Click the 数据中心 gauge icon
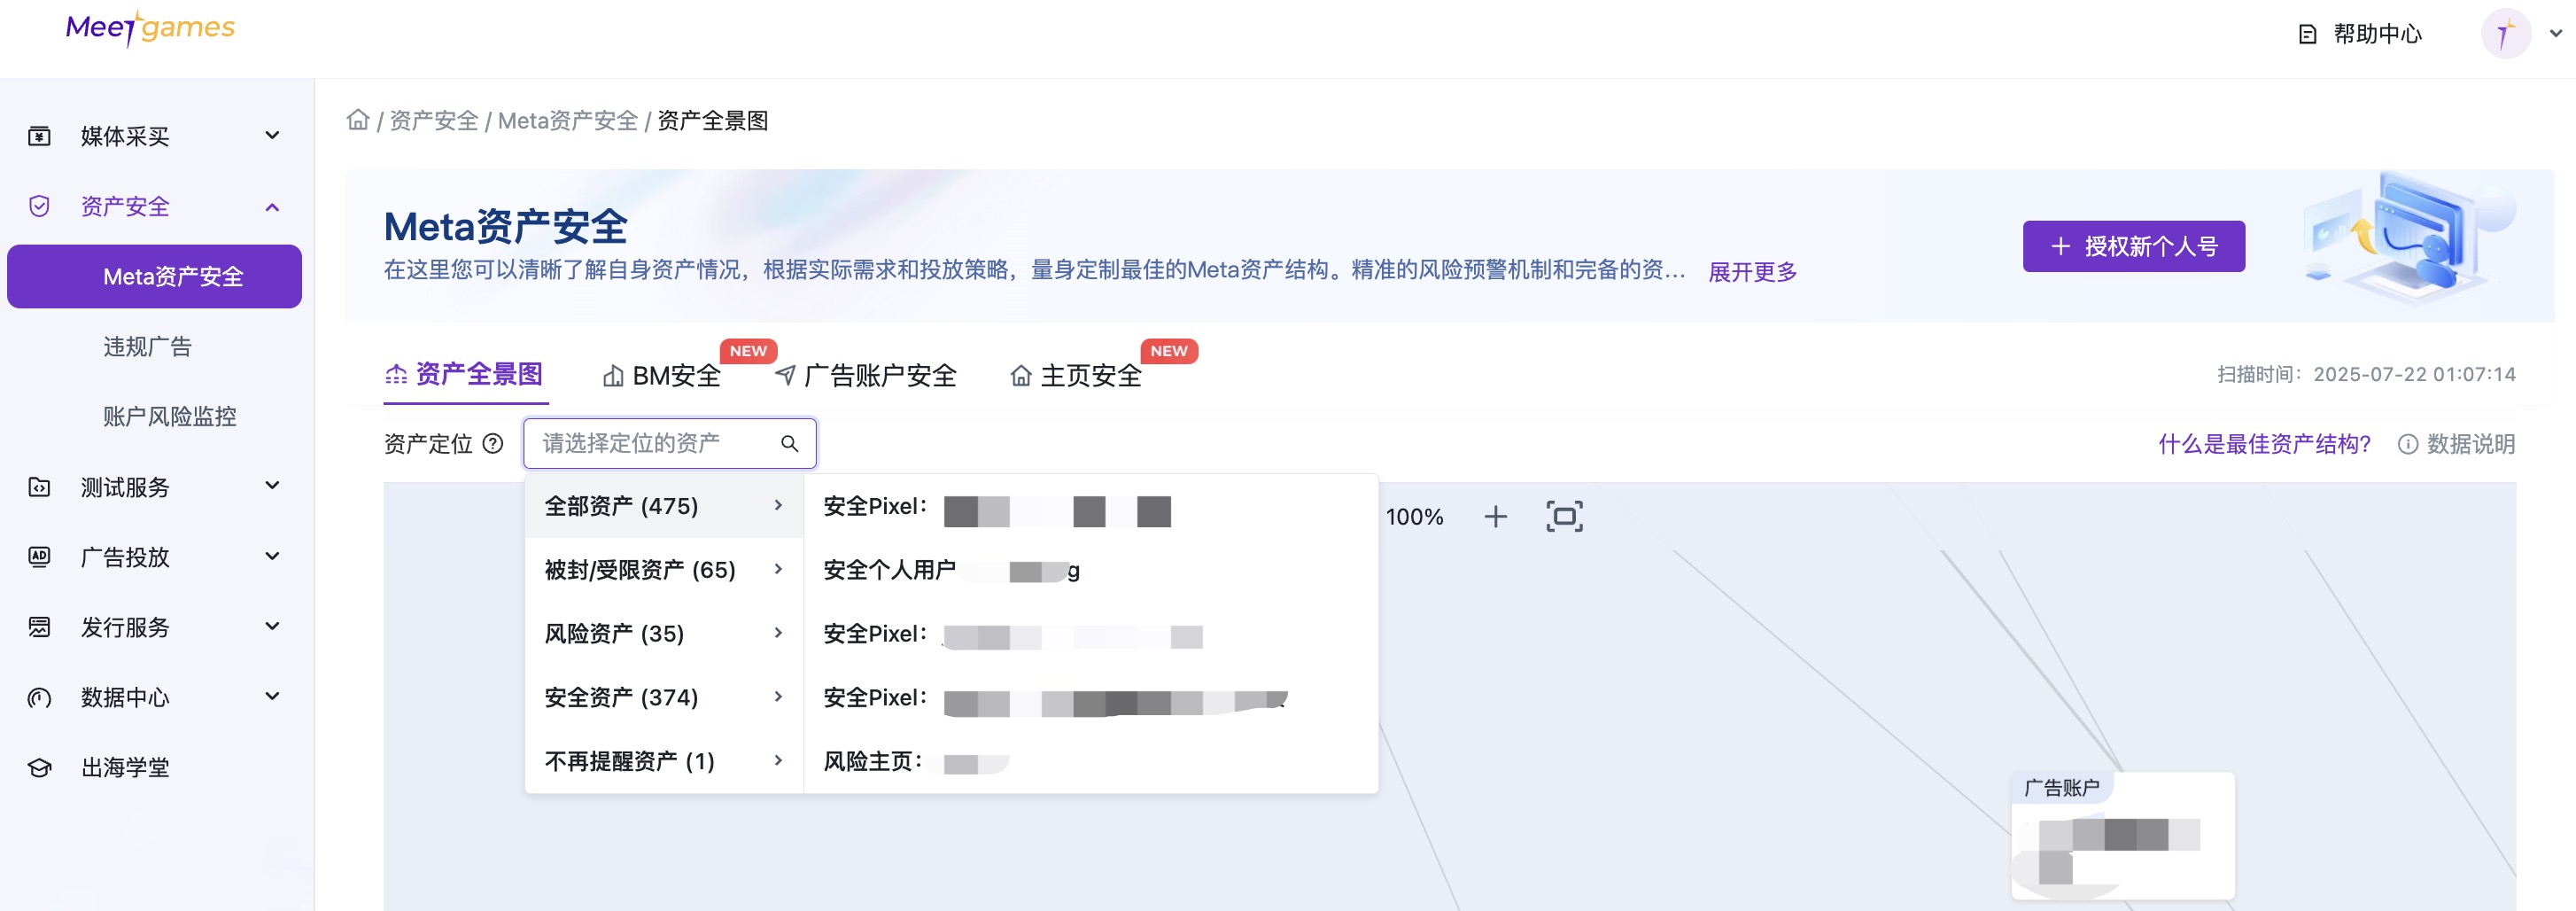Image resolution: width=2576 pixels, height=911 pixels. coord(39,697)
